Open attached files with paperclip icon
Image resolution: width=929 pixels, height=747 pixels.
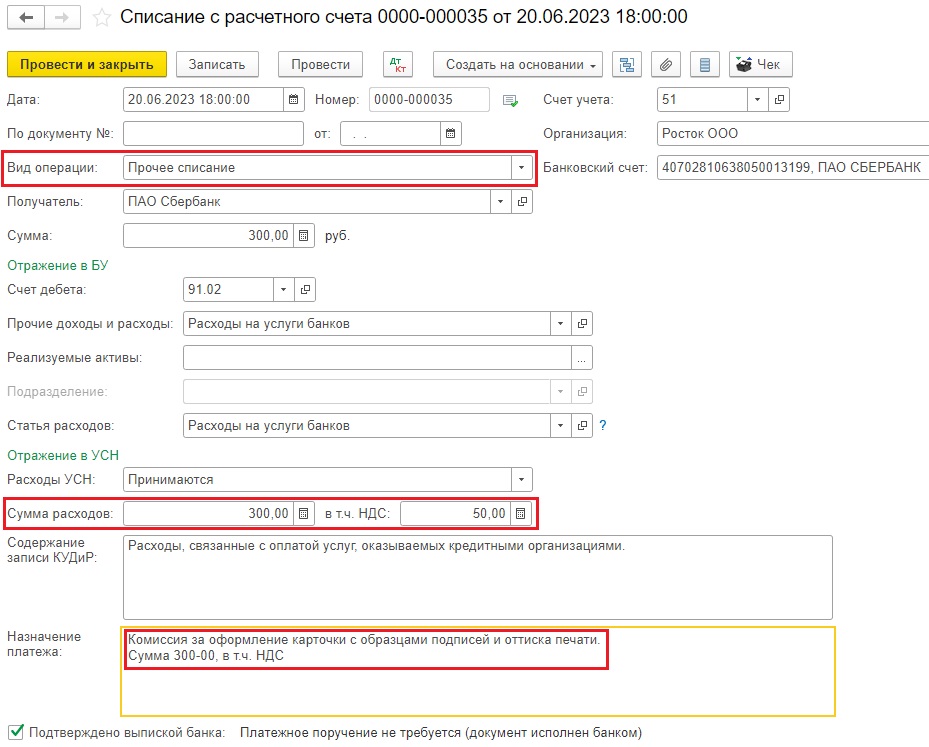666,65
